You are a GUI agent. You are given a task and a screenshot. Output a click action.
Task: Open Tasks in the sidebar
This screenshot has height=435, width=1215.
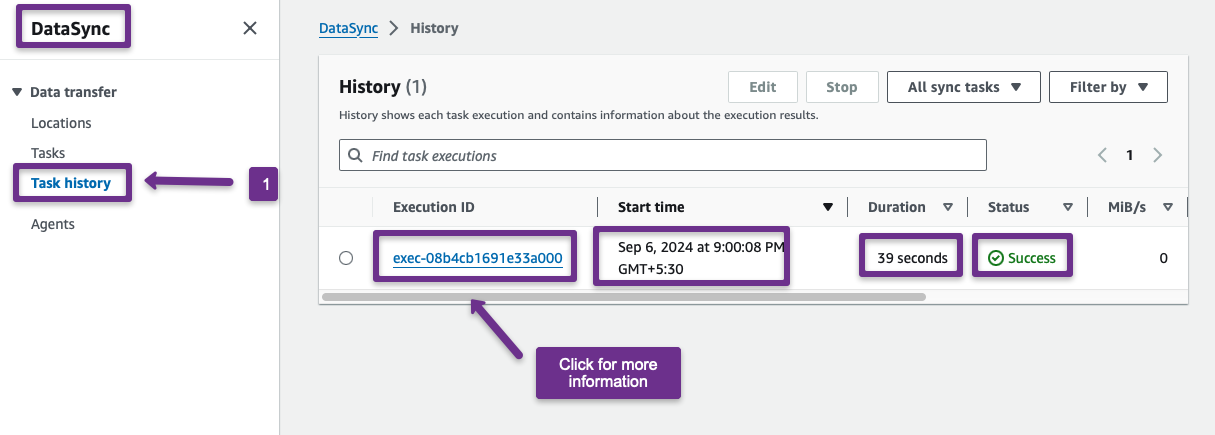48,153
